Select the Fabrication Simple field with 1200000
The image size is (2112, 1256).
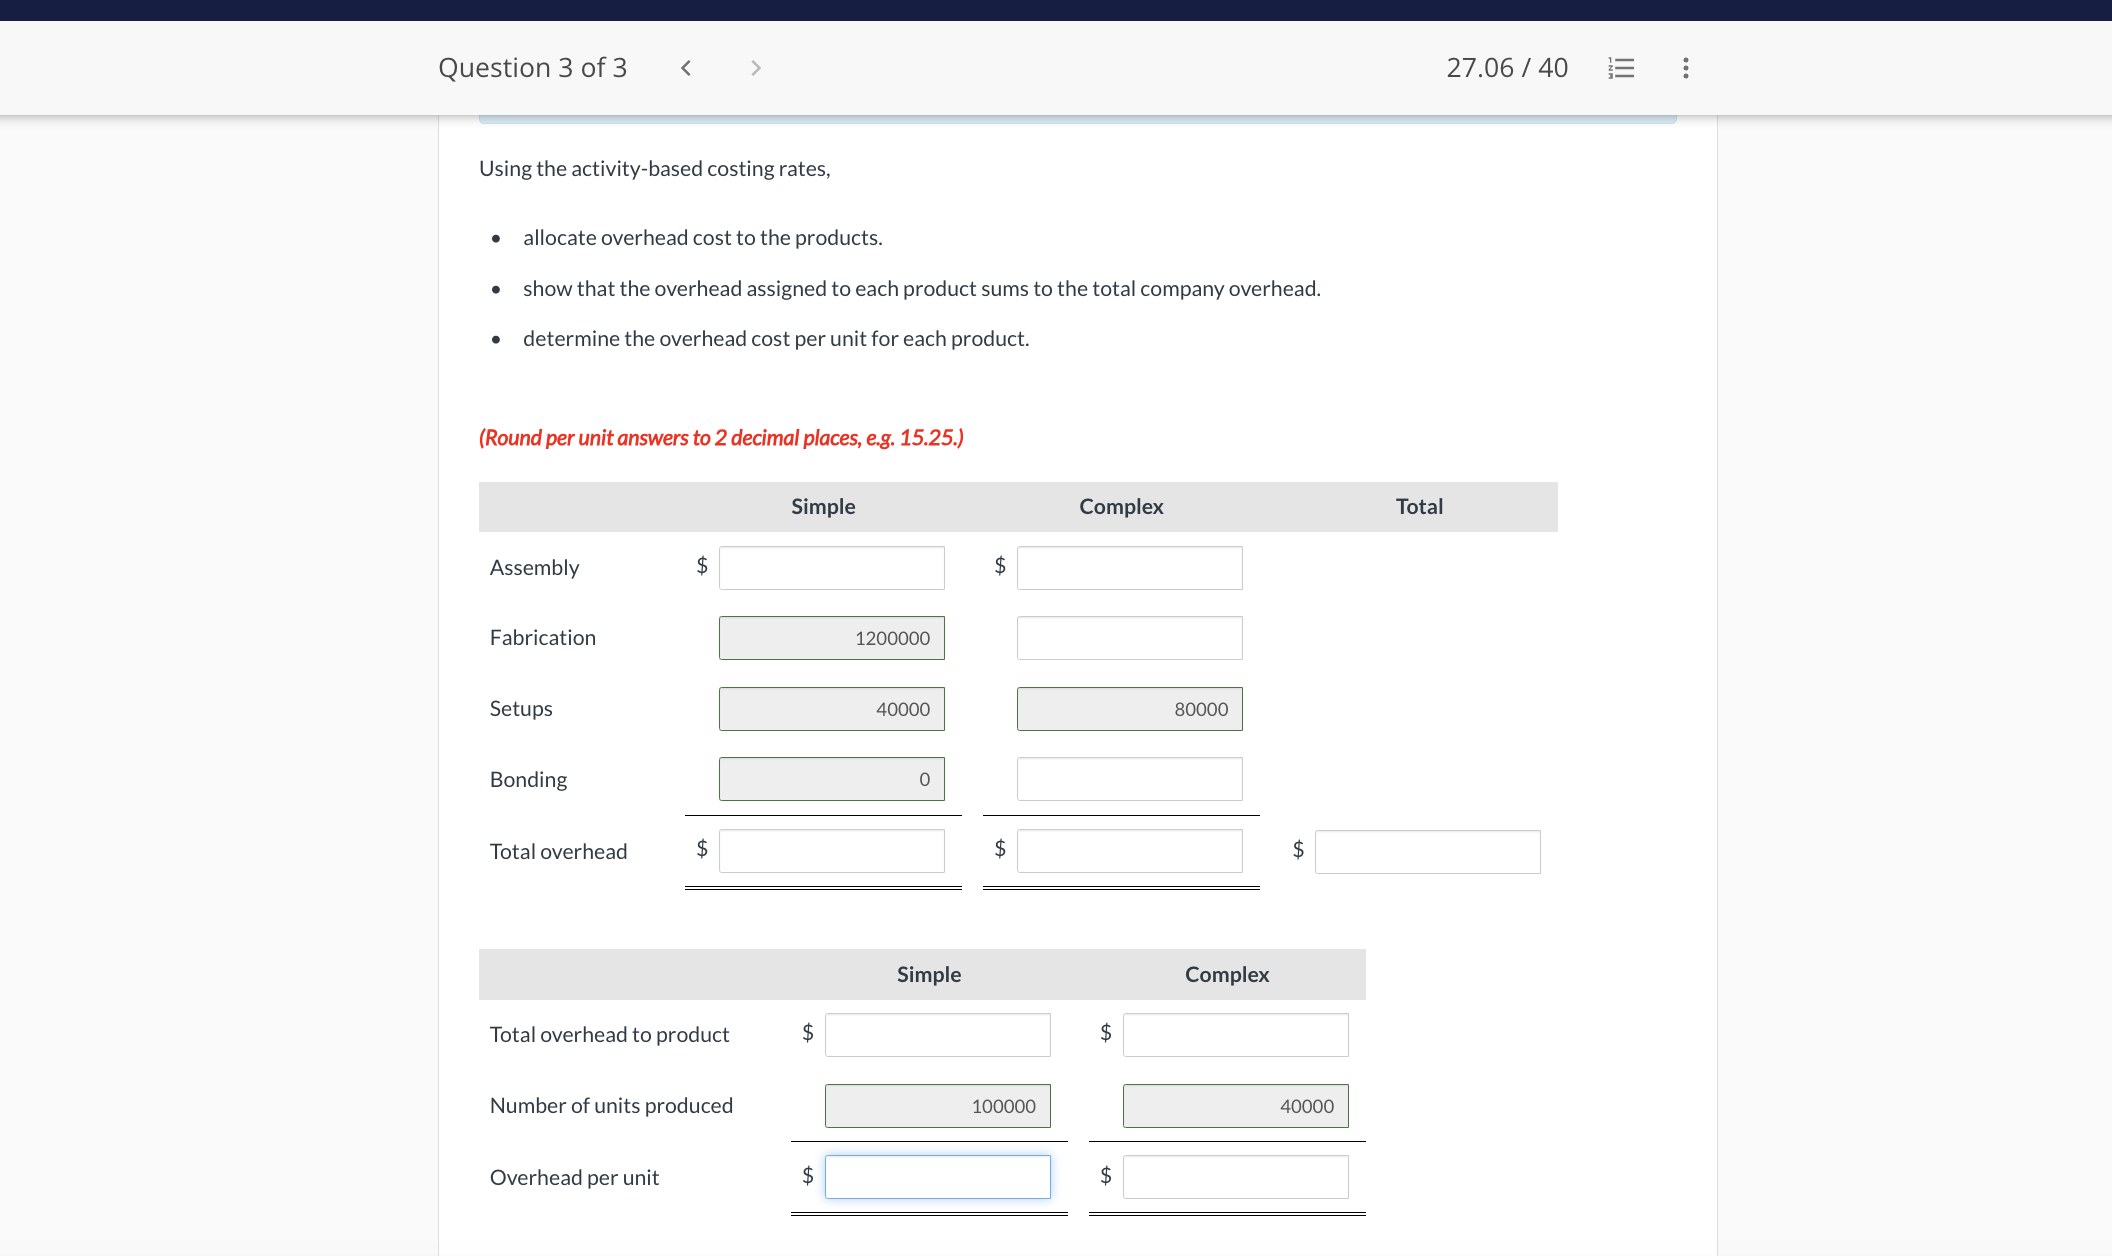pyautogui.click(x=831, y=638)
